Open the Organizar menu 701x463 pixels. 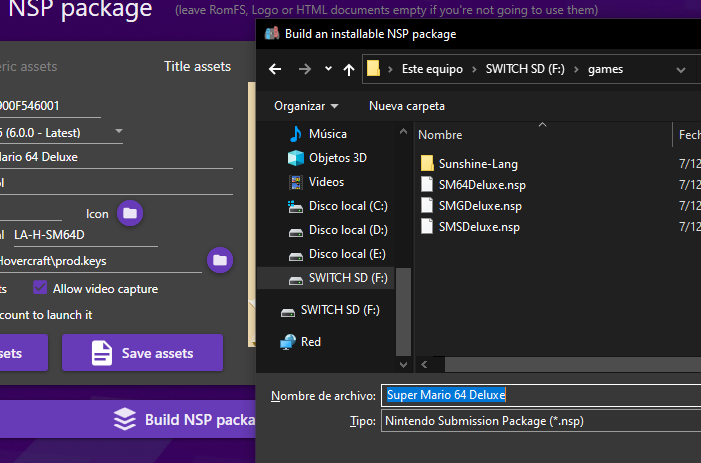(306, 106)
